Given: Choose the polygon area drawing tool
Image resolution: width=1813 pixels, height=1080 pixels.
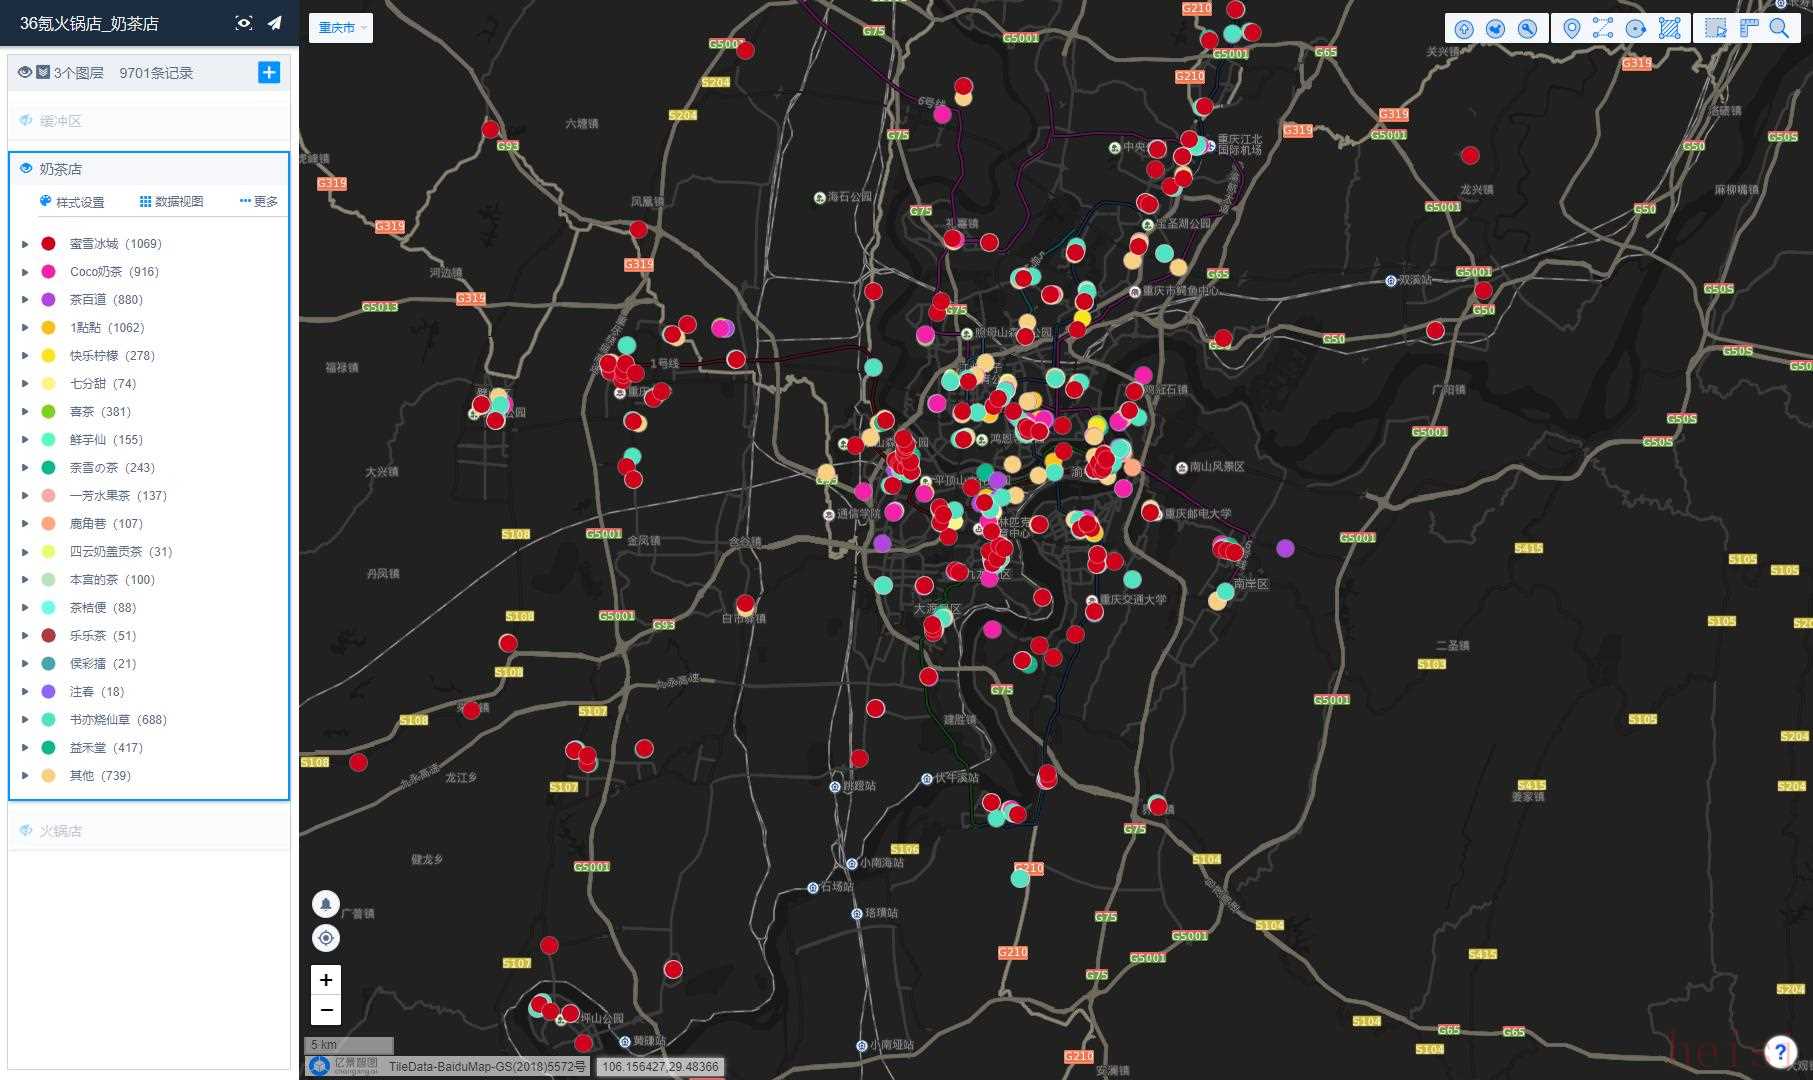Looking at the screenshot, I should click(1669, 29).
